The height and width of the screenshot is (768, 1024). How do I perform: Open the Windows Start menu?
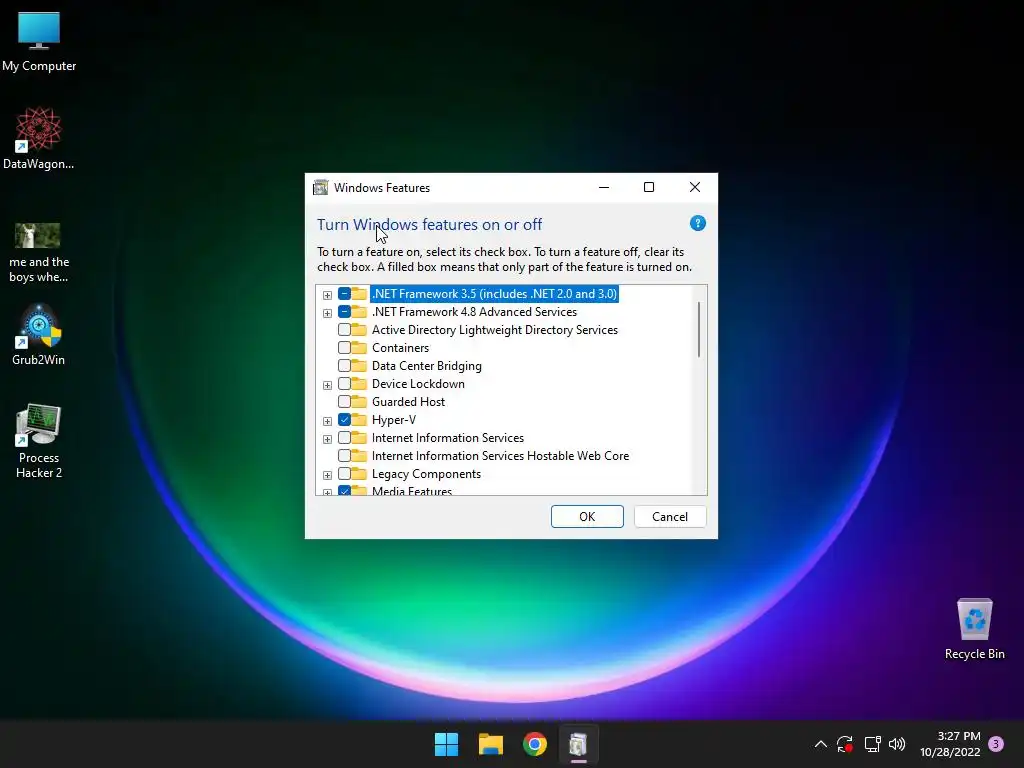pos(447,744)
